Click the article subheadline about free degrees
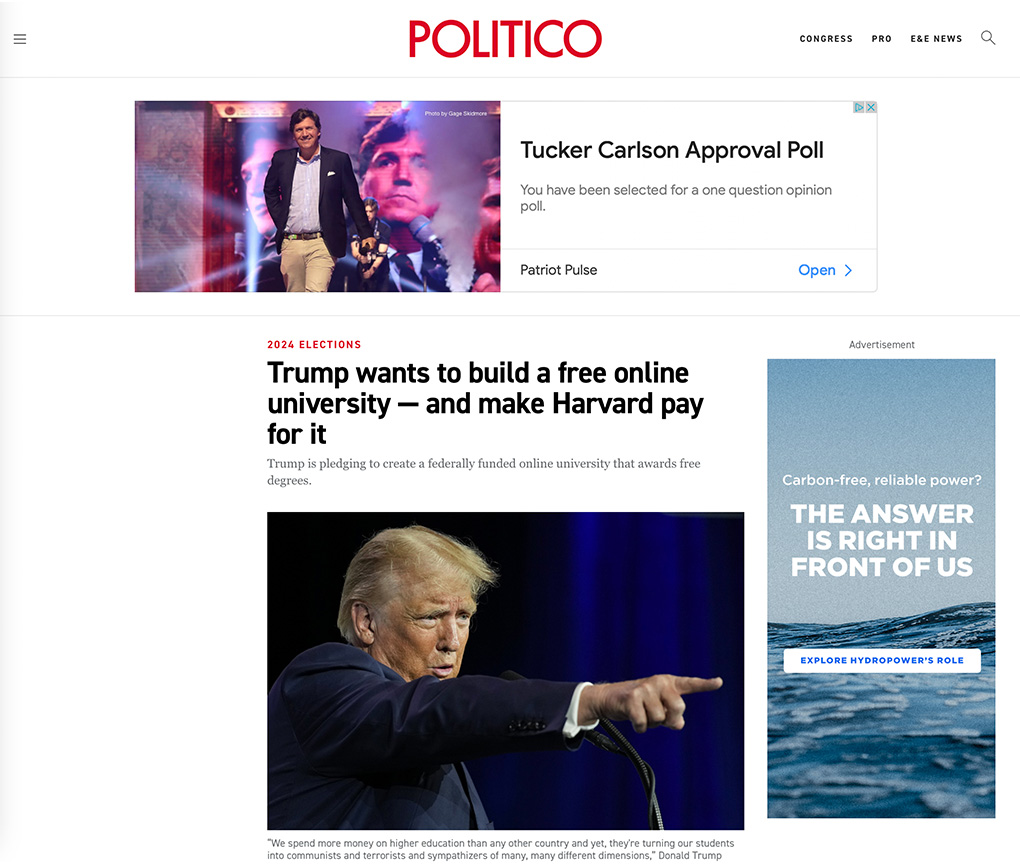Viewport: 1020px width, 865px height. click(x=484, y=472)
